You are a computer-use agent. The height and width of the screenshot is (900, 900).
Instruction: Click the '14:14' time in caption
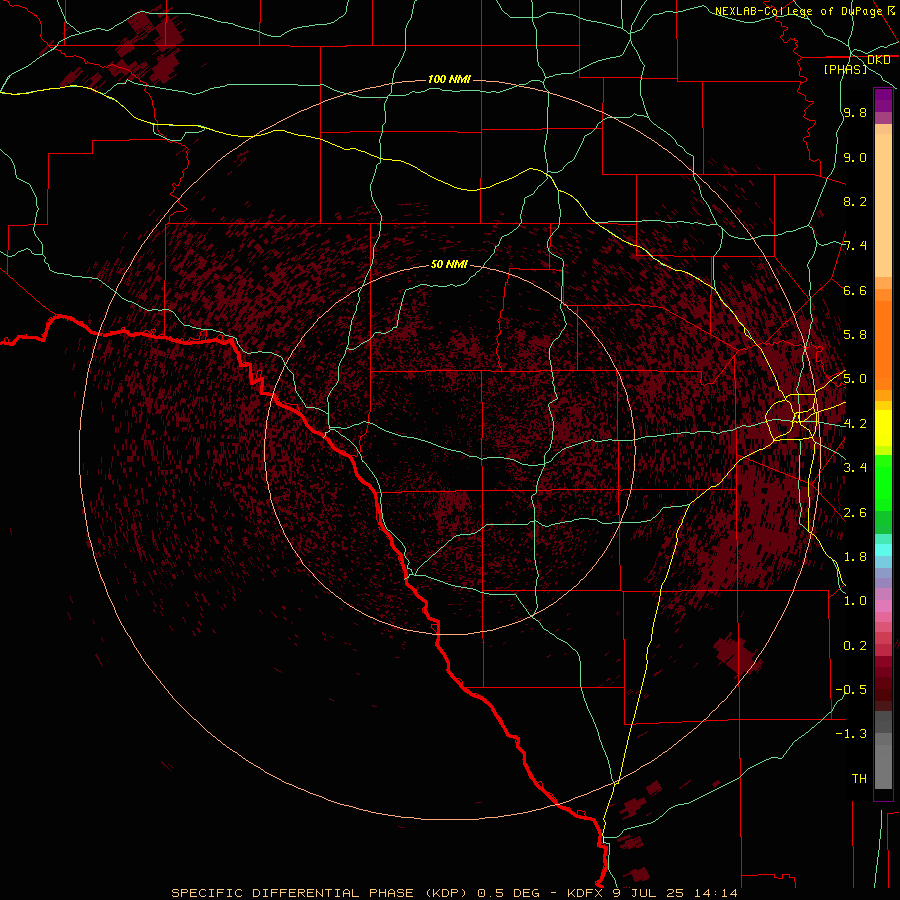tap(718, 893)
